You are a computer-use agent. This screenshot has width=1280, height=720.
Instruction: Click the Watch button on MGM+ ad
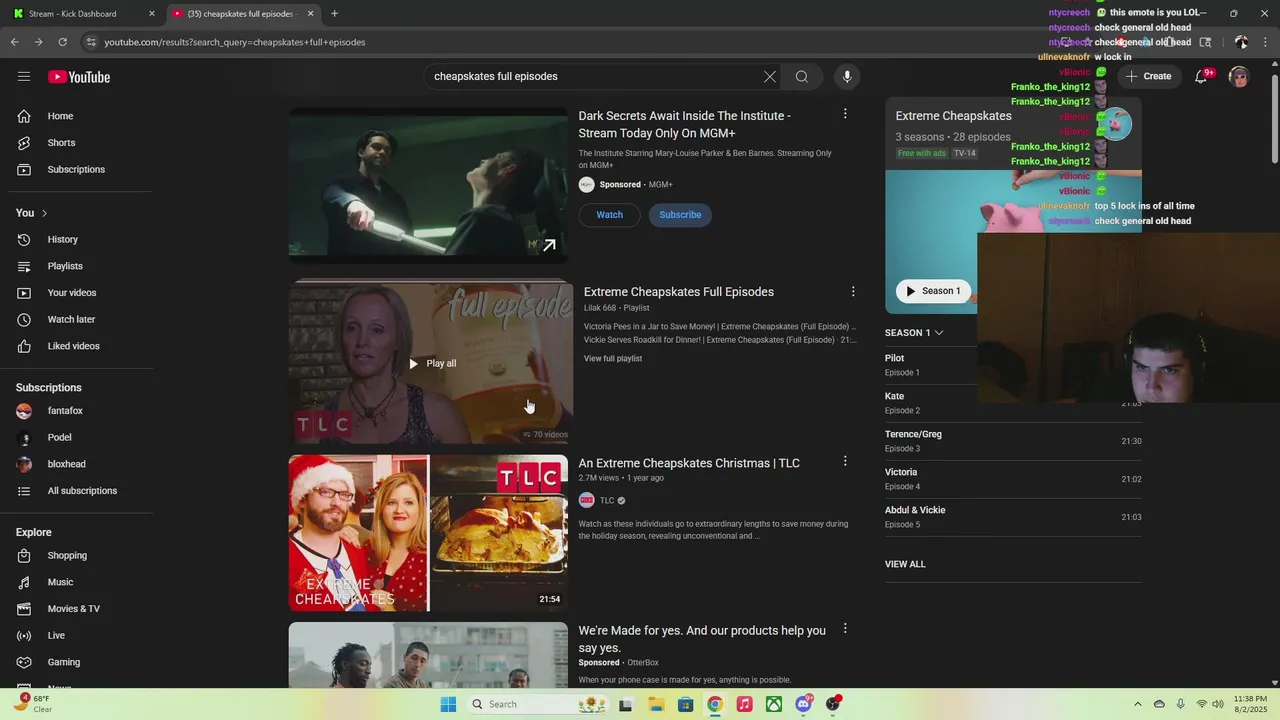click(x=609, y=215)
